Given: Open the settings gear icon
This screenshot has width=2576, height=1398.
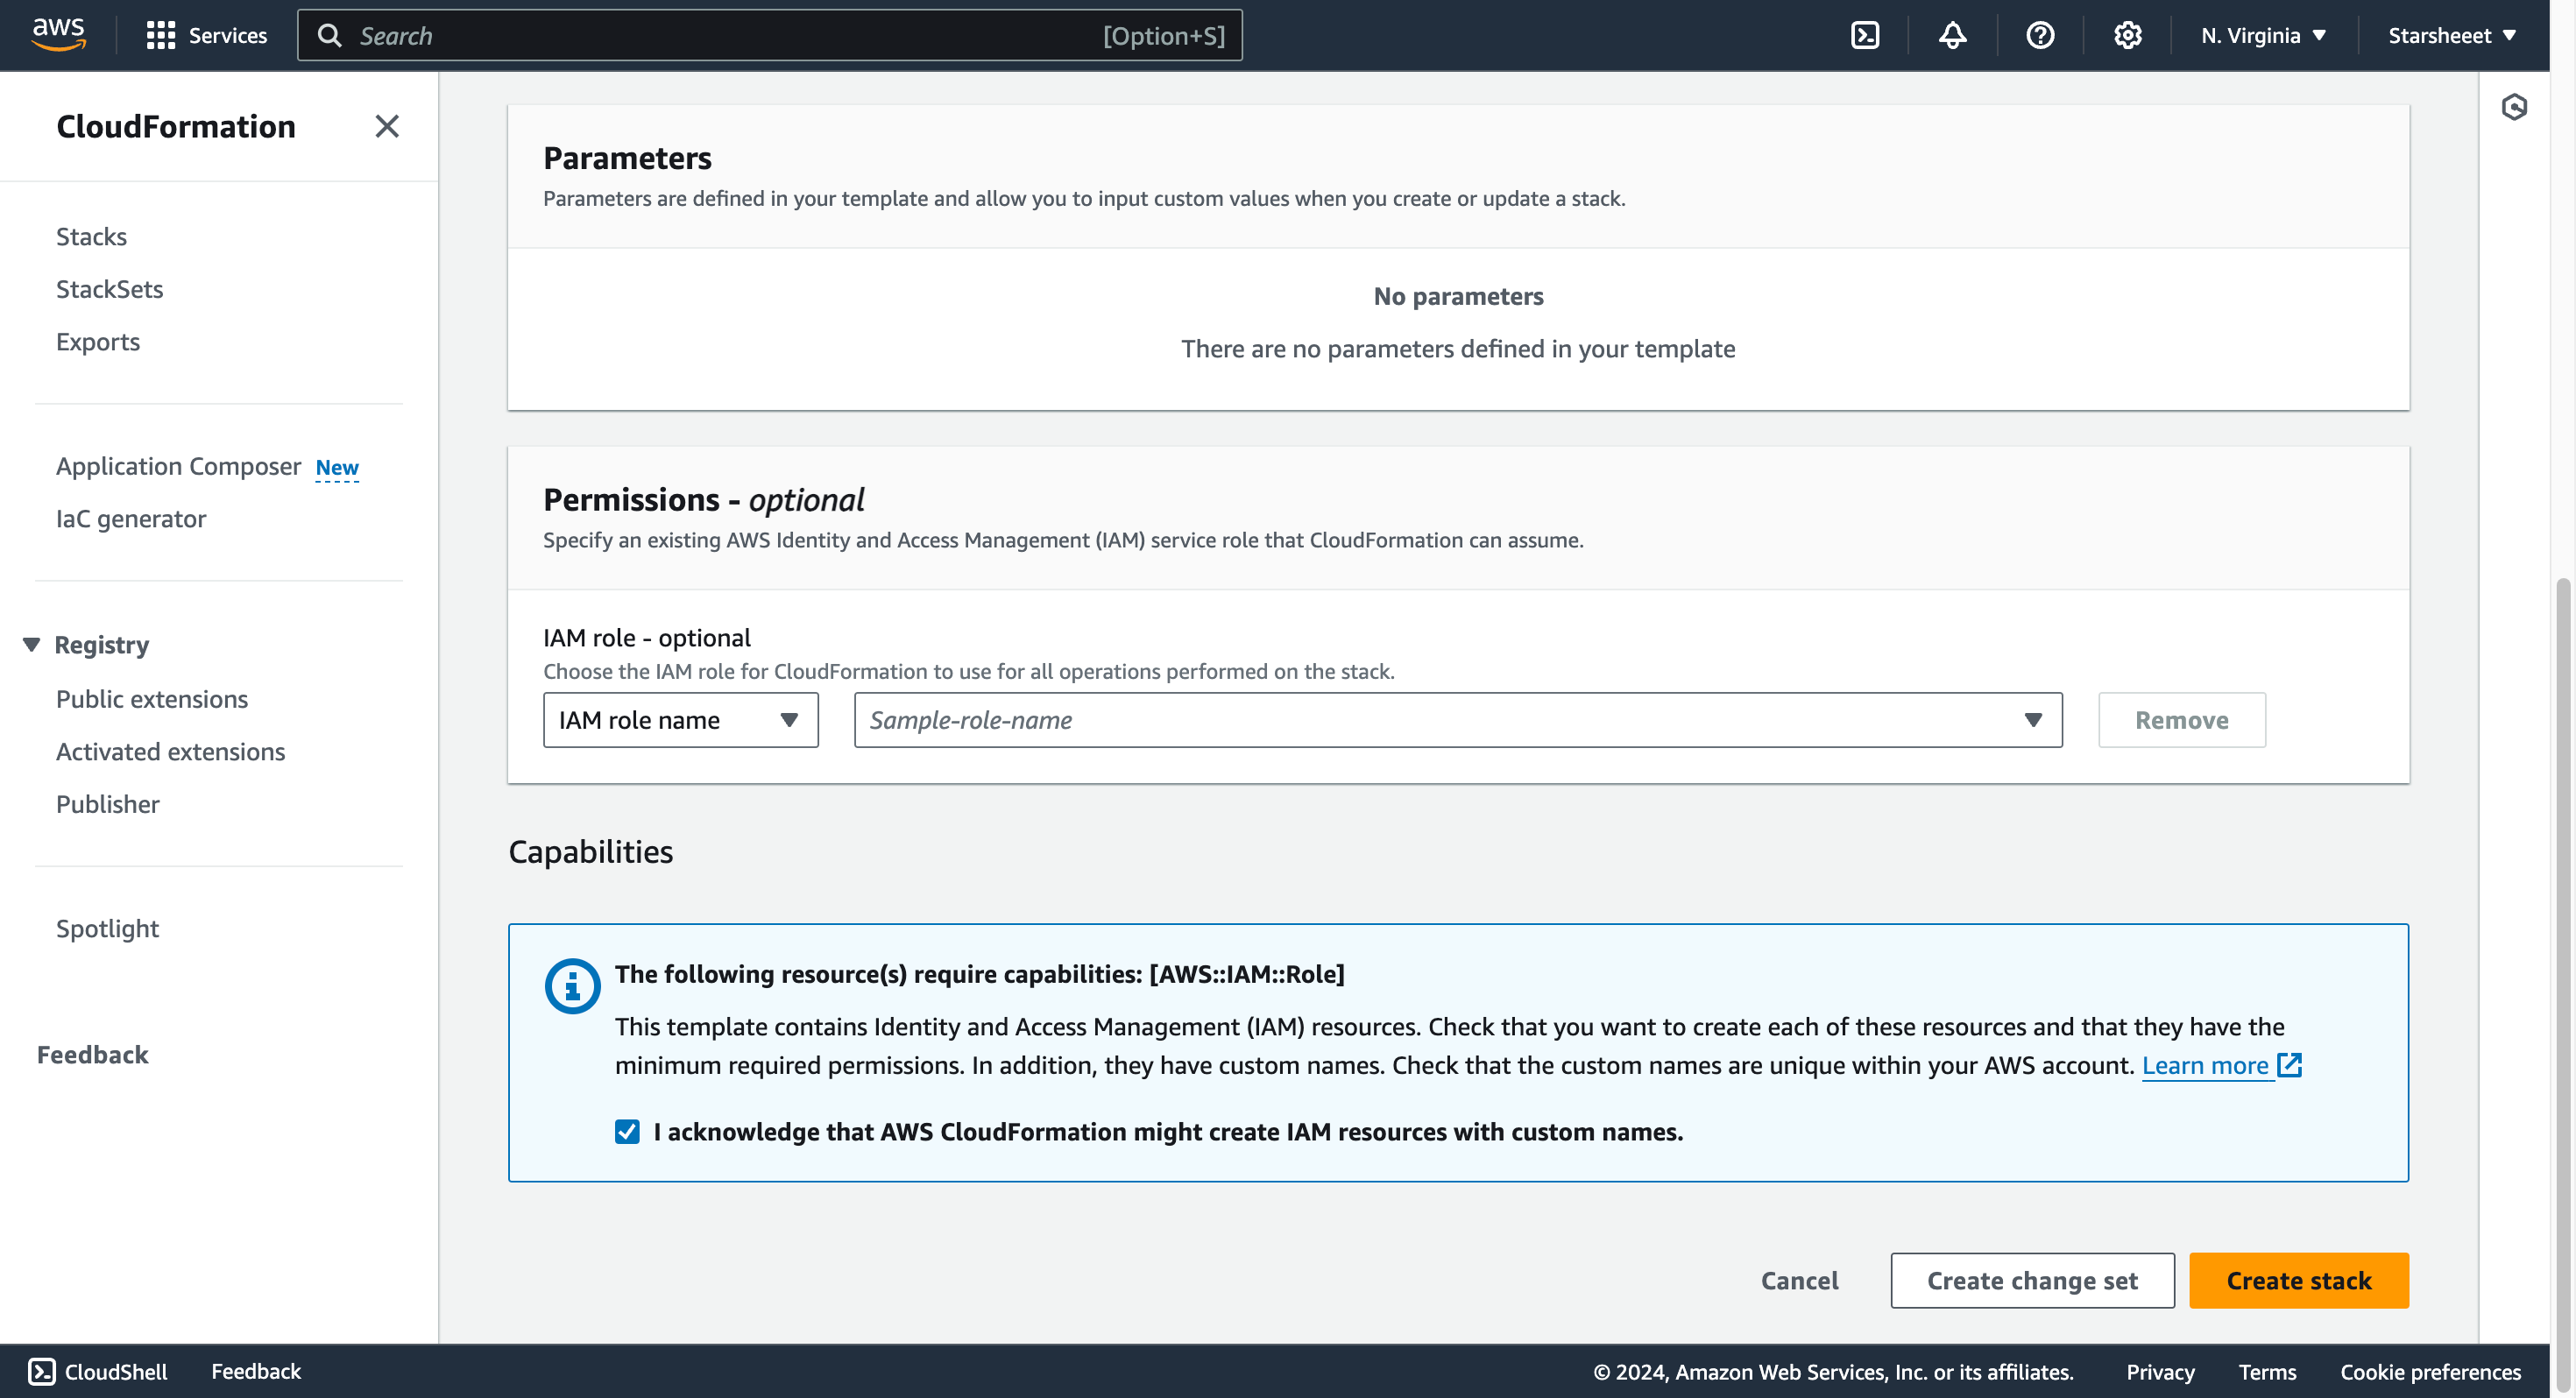Looking at the screenshot, I should click(2127, 36).
